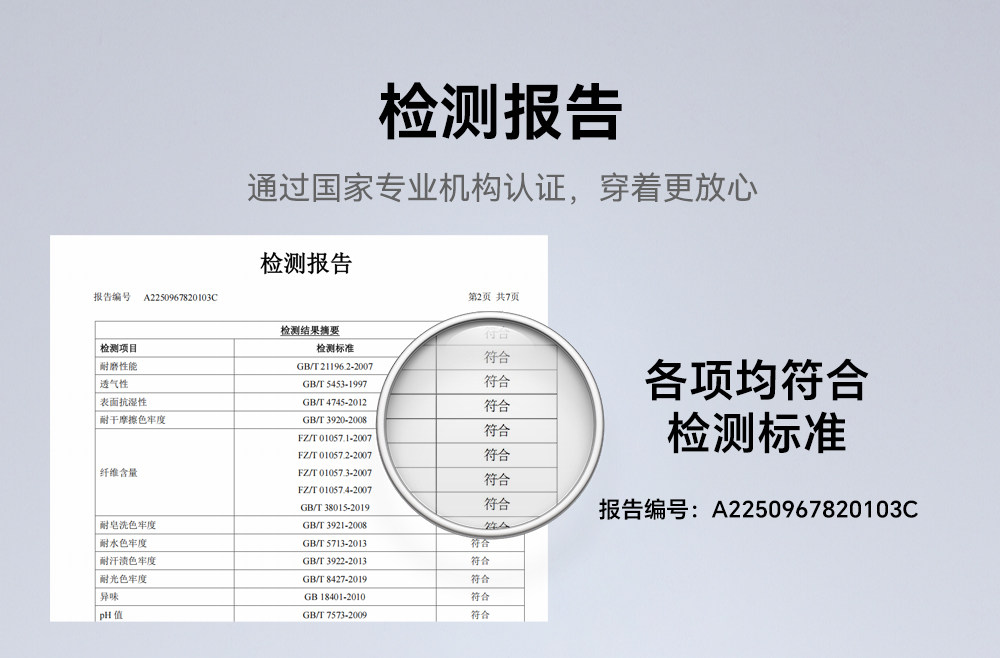Click the 耐皂洗色牢度 row label
This screenshot has height=658, width=1000.
coord(127,525)
